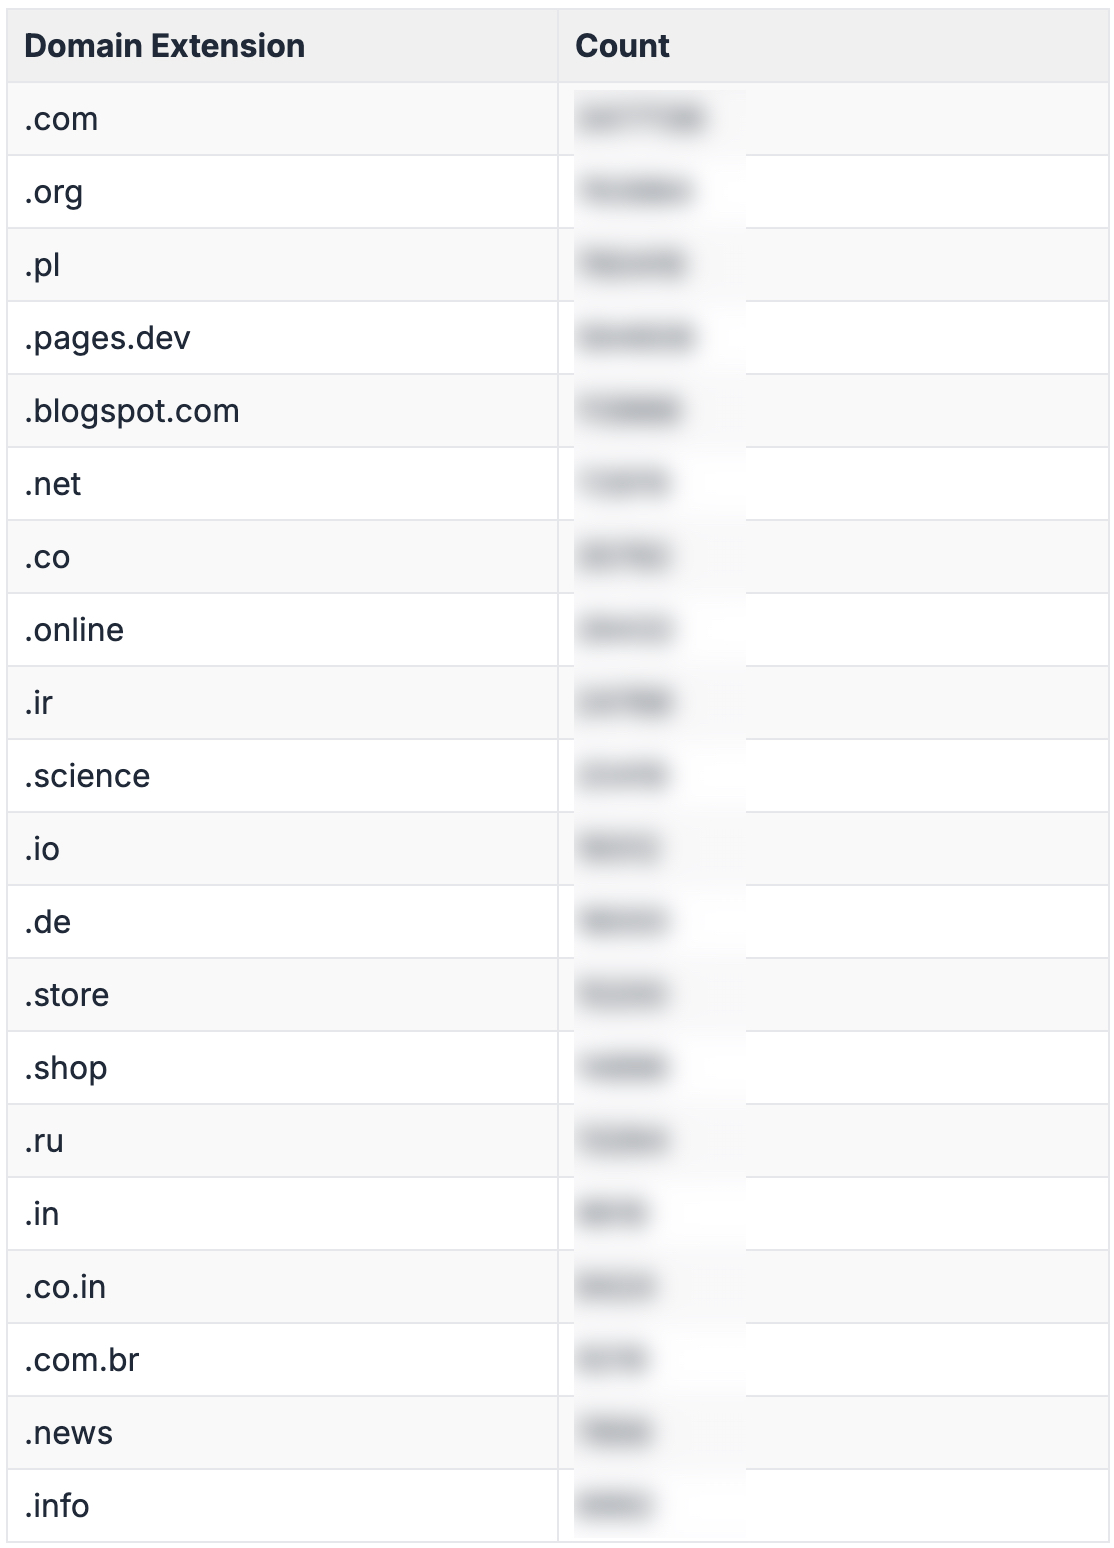Select the blurred count for .de

(x=623, y=922)
